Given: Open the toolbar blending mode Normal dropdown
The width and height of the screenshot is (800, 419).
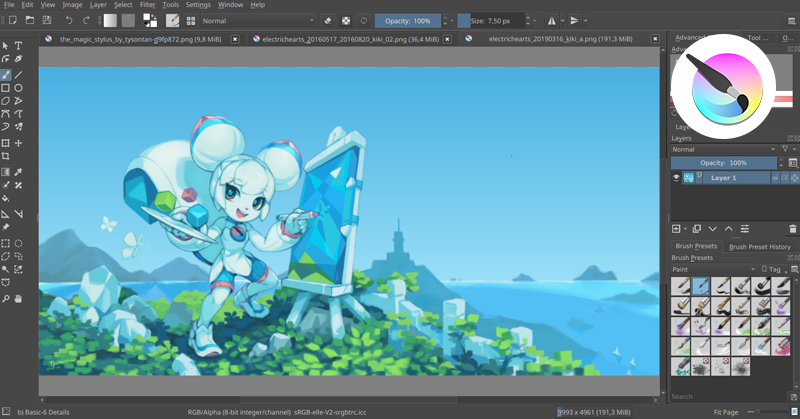Looking at the screenshot, I should click(258, 21).
